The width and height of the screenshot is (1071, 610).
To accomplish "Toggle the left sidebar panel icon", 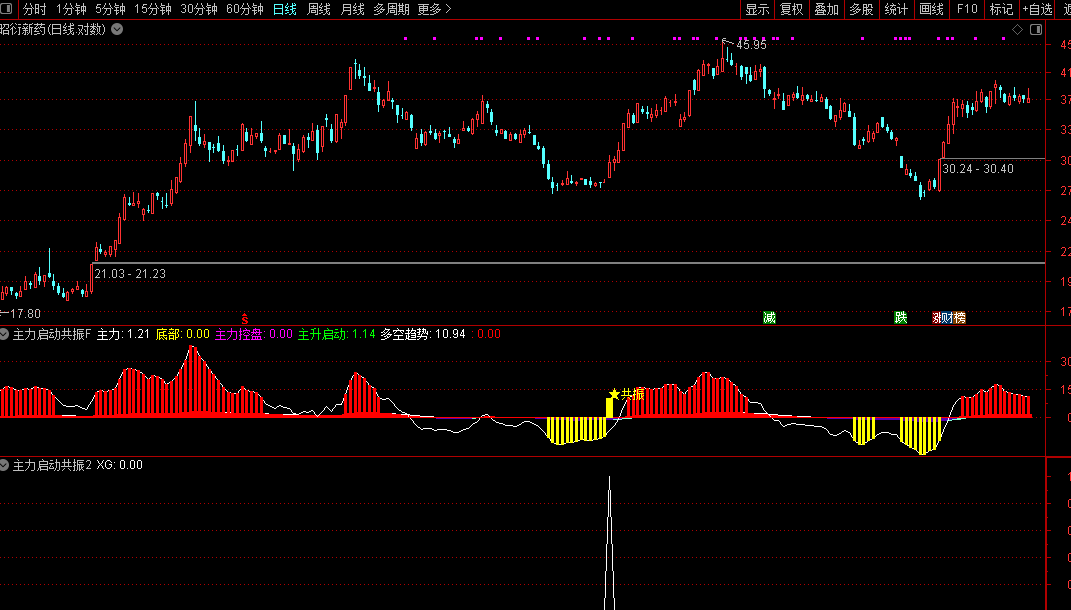I will (7, 9).
